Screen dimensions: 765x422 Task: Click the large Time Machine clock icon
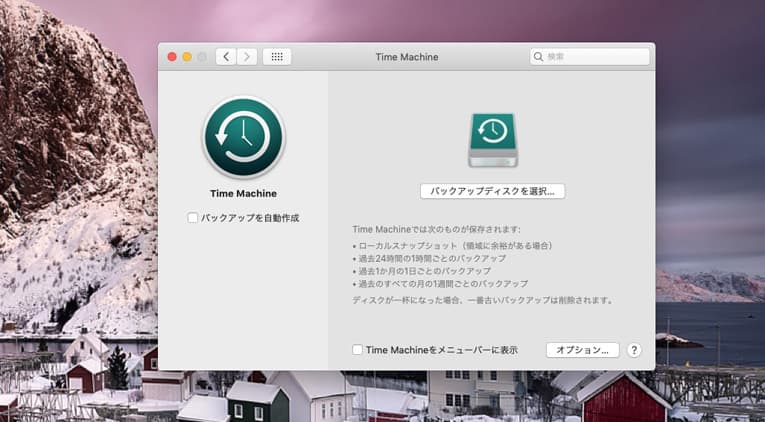point(243,138)
